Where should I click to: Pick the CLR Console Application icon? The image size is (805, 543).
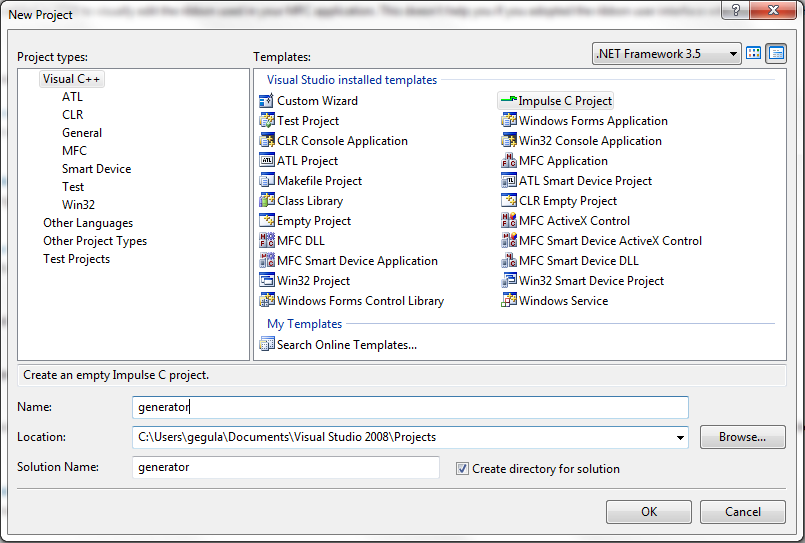pyautogui.click(x=266, y=141)
